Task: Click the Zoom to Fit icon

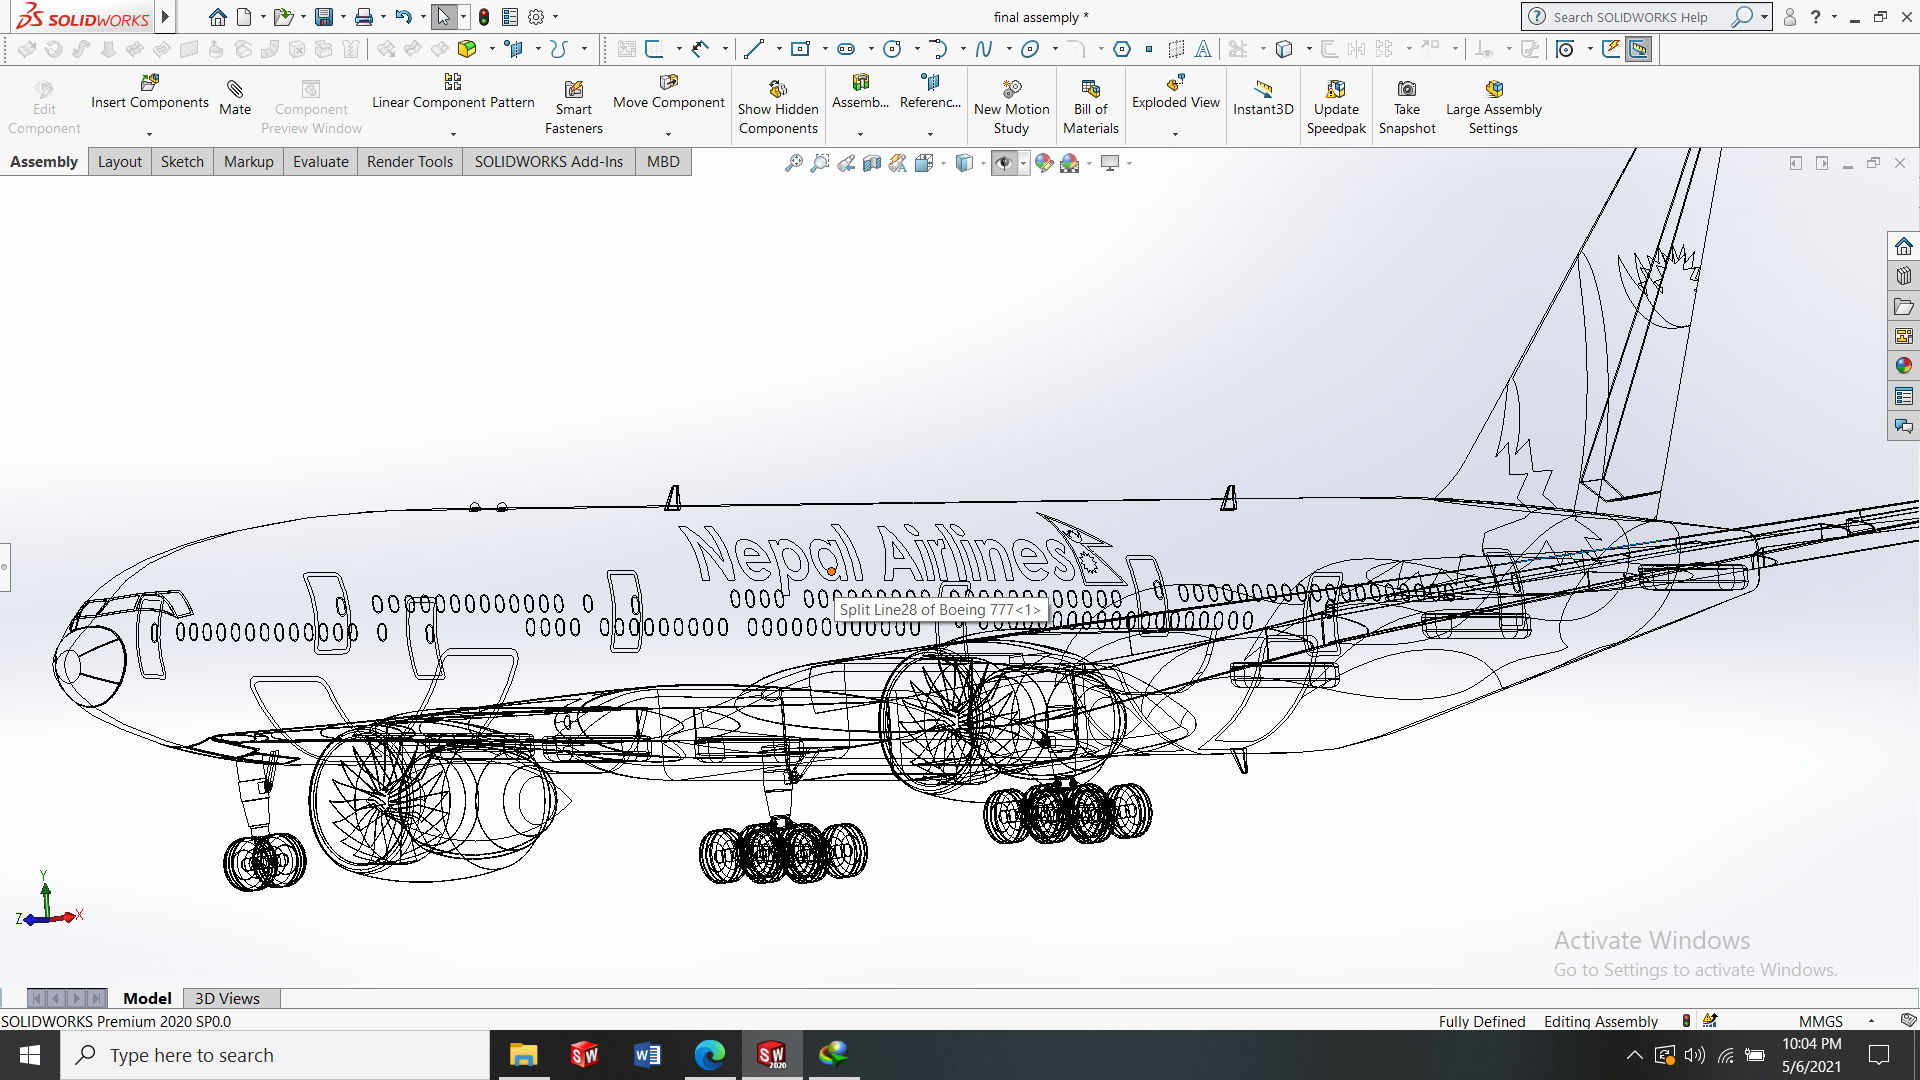Action: 794,163
